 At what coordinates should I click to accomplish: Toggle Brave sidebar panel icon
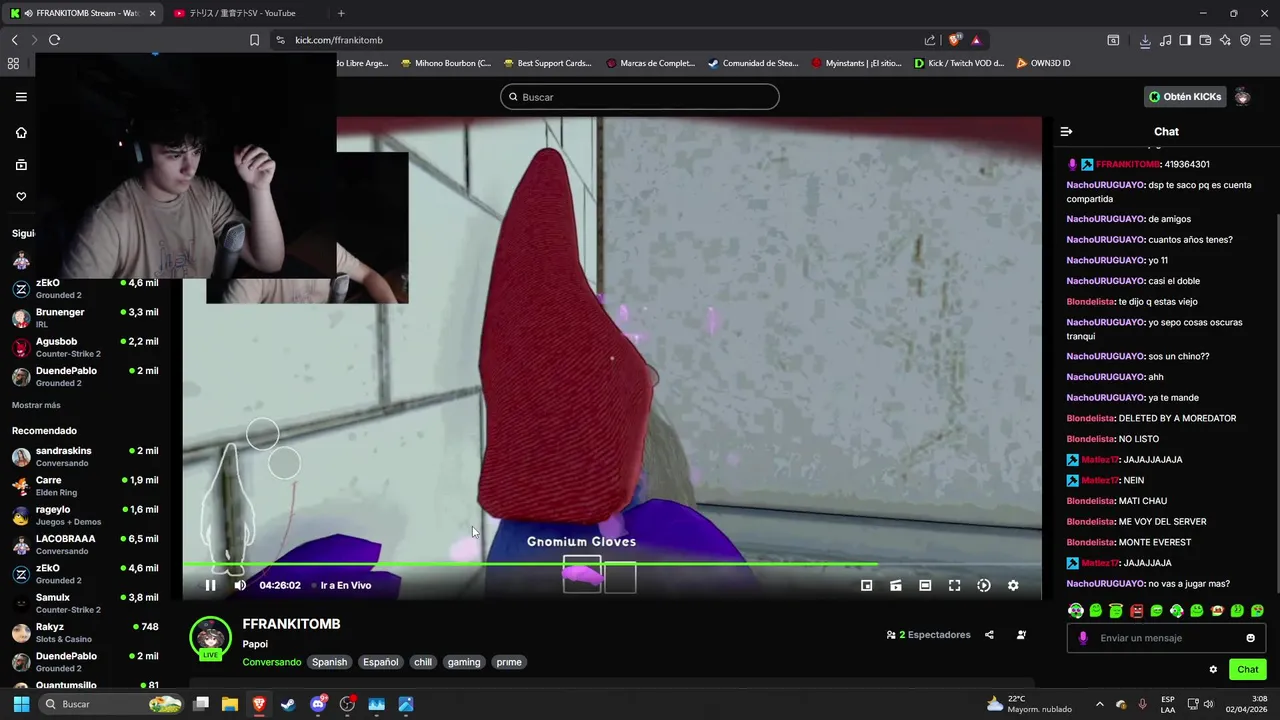tap(1185, 40)
